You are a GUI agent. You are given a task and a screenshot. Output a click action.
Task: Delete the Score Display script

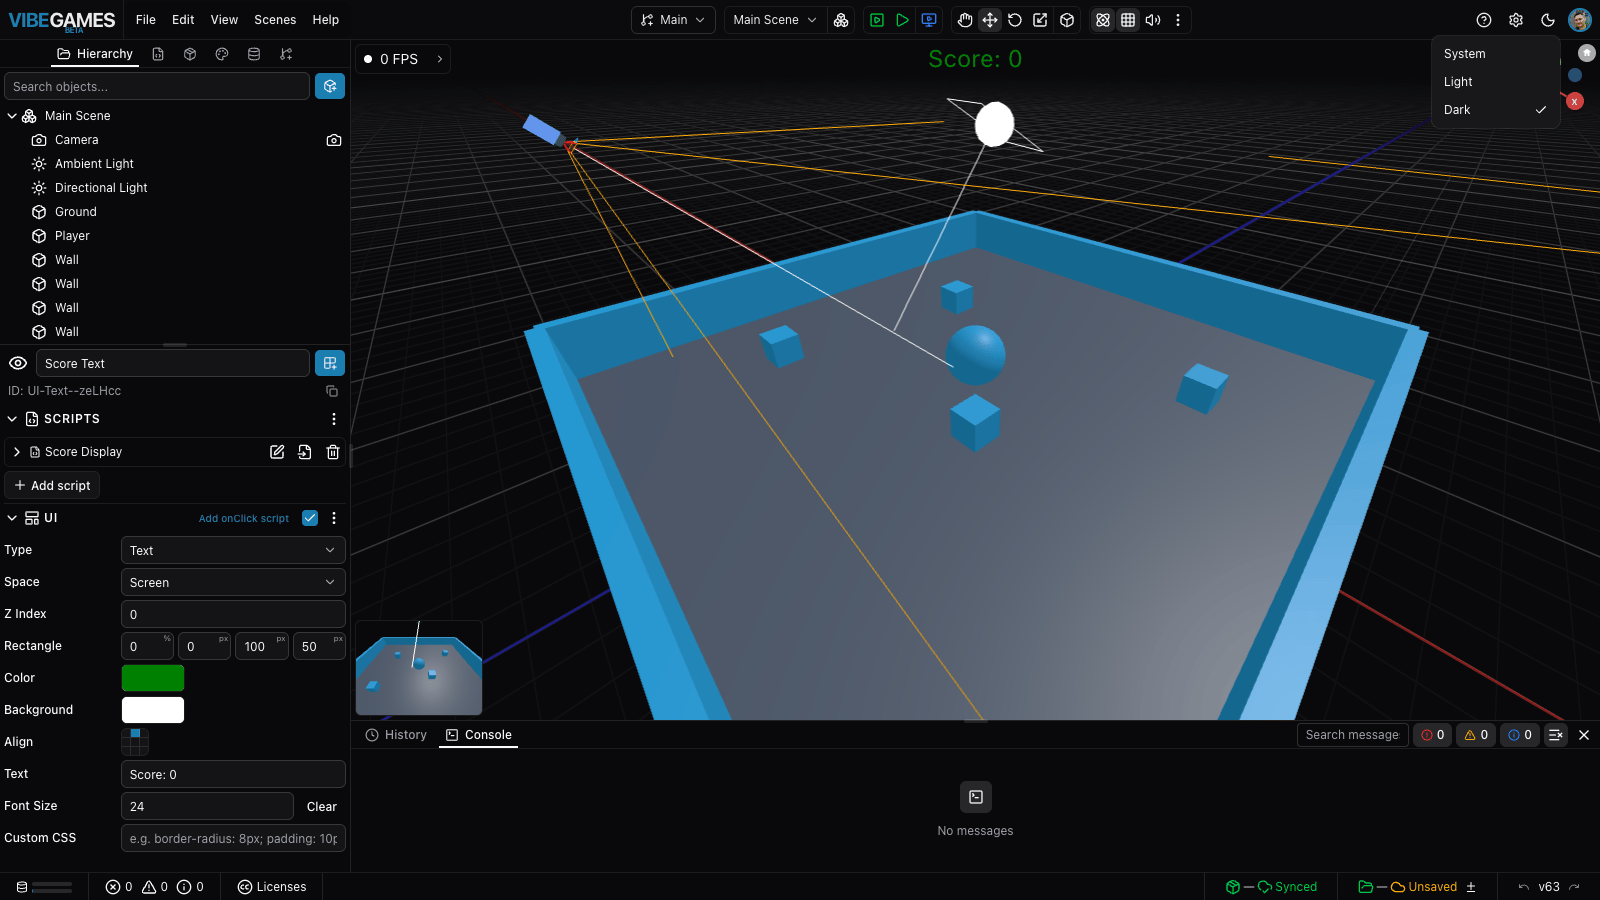[x=333, y=452]
